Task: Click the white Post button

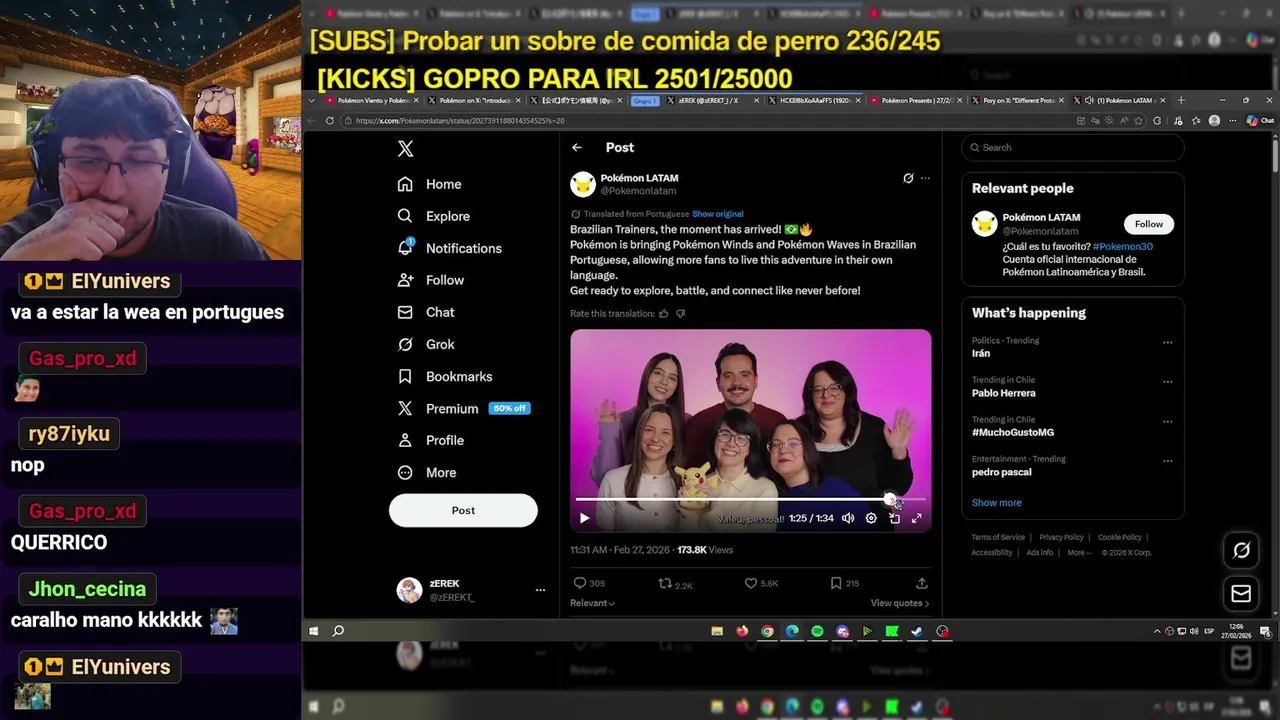Action: coord(463,510)
